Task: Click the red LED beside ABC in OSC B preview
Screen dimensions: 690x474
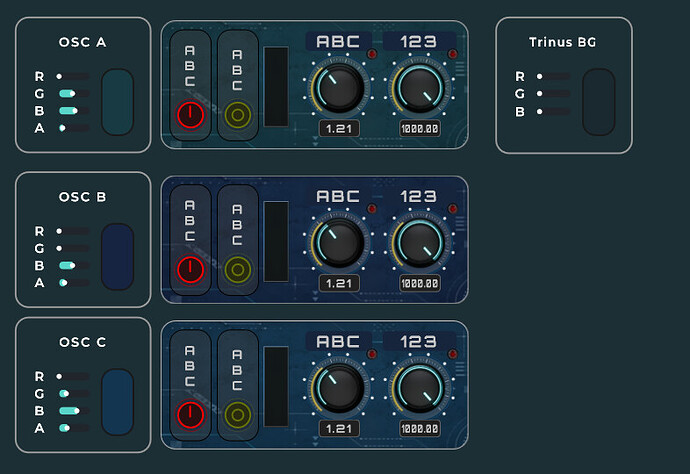Action: [x=372, y=209]
